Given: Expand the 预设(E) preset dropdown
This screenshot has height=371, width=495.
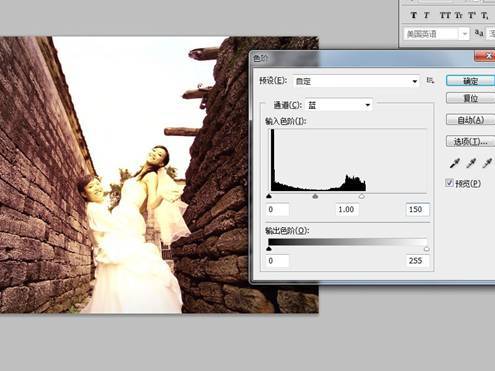Looking at the screenshot, I should click(356, 81).
